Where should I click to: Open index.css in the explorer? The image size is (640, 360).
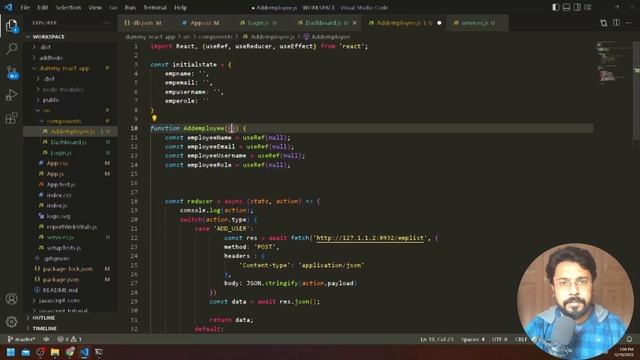pos(59,195)
